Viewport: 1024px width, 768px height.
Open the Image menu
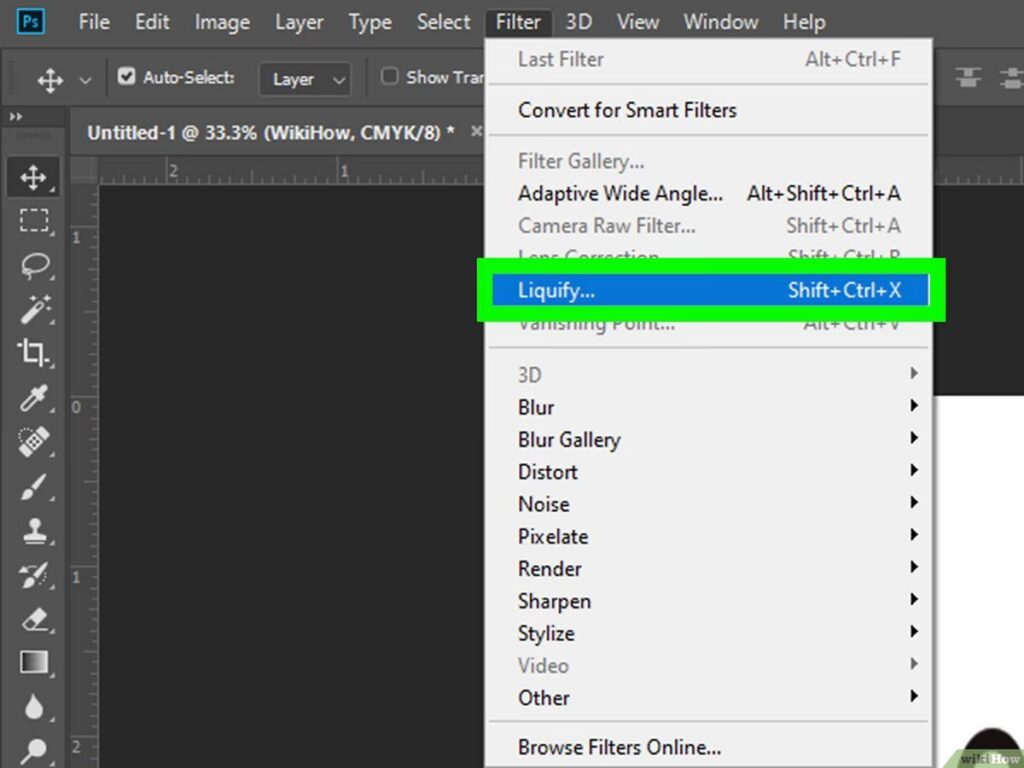tap(222, 21)
